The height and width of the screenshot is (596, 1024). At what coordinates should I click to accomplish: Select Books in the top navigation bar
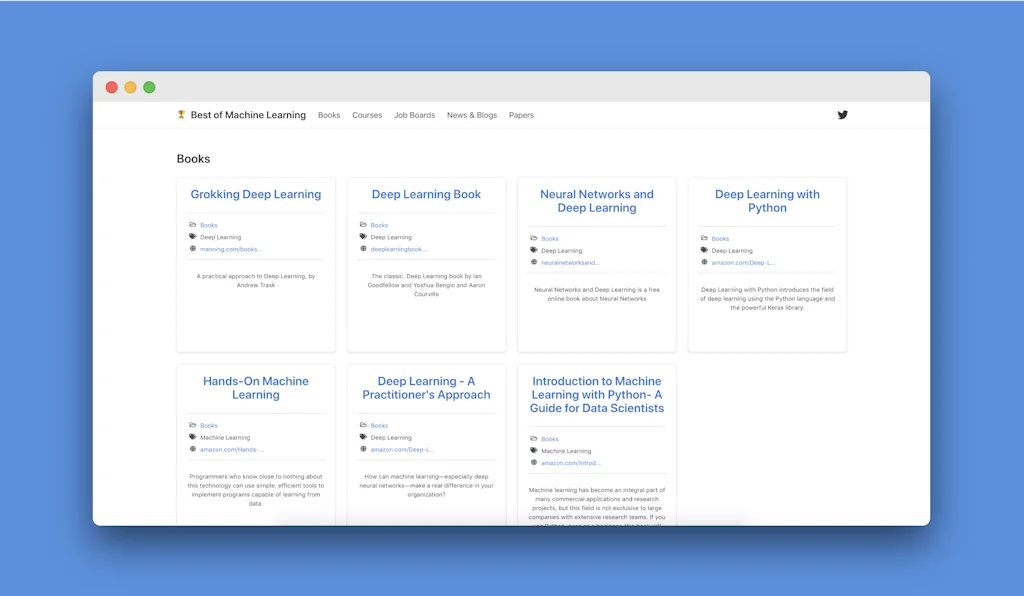pos(329,115)
